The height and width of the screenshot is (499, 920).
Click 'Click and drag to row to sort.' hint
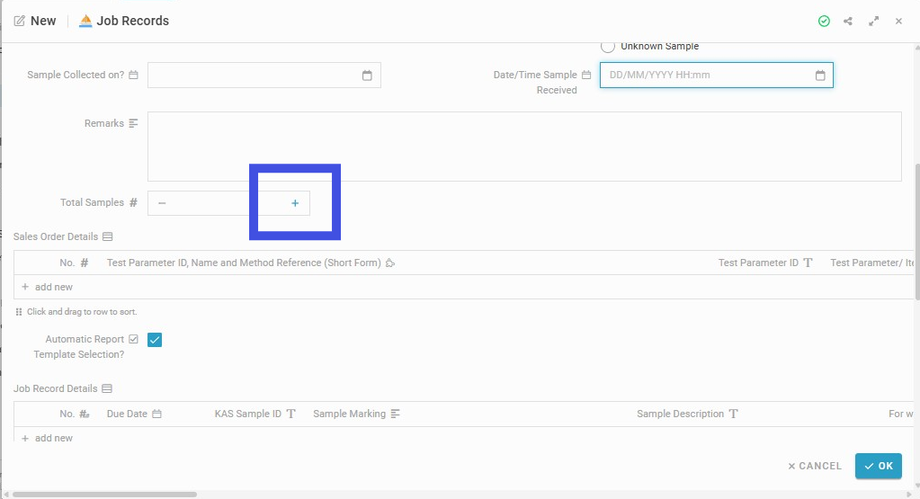pyautogui.click(x=82, y=312)
